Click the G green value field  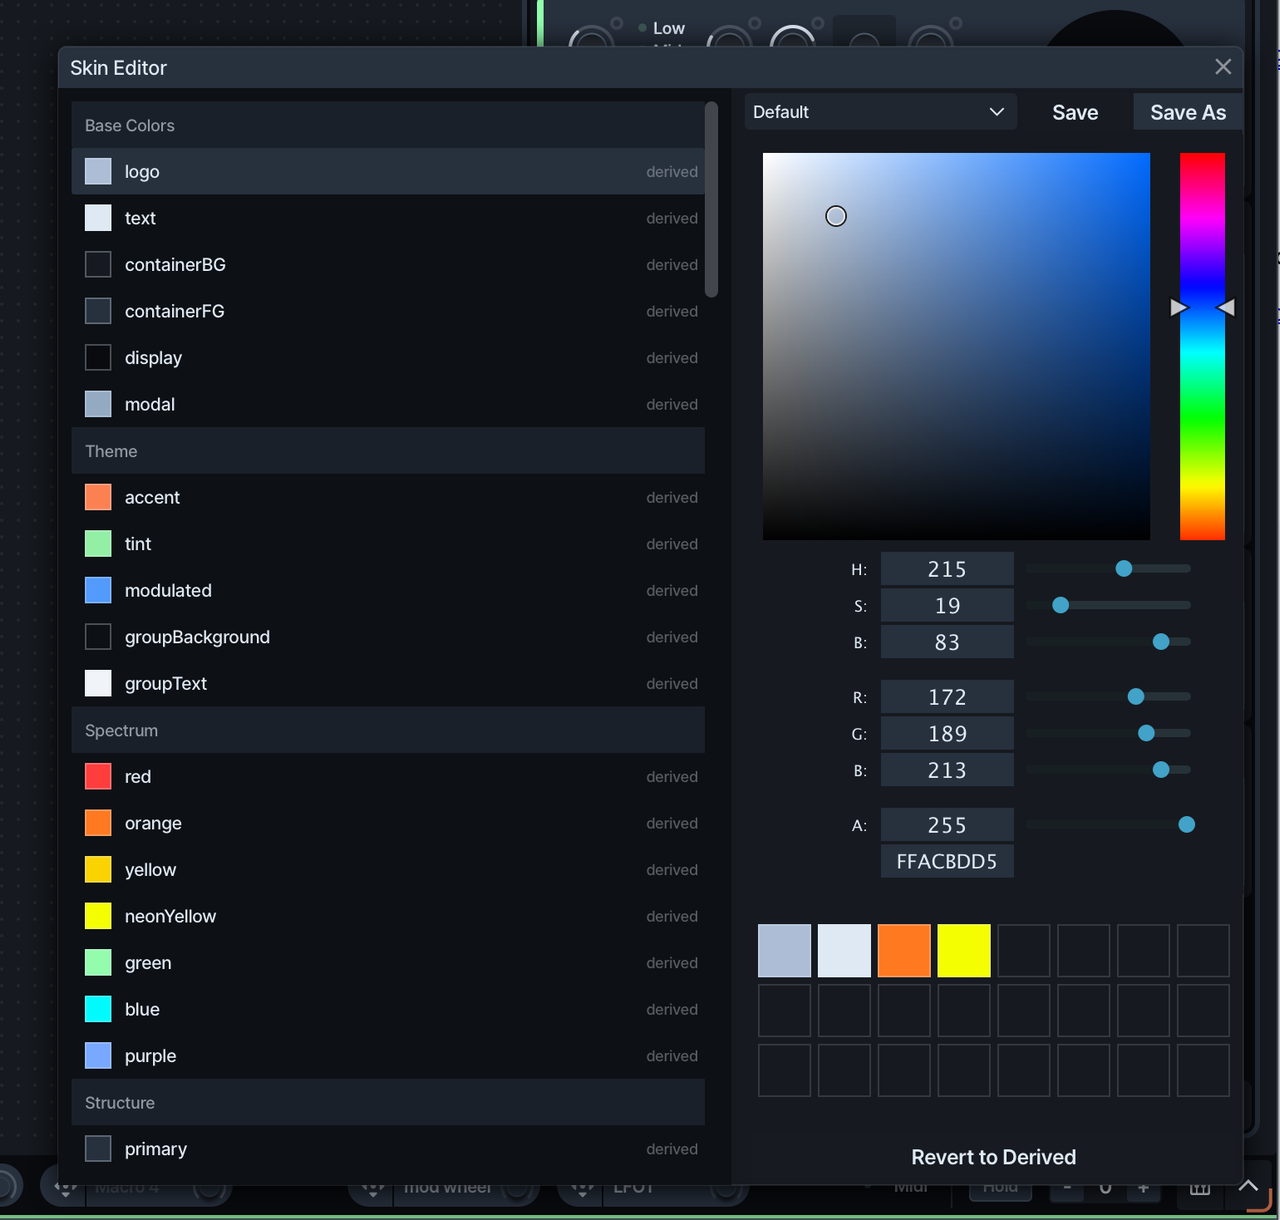(x=947, y=733)
